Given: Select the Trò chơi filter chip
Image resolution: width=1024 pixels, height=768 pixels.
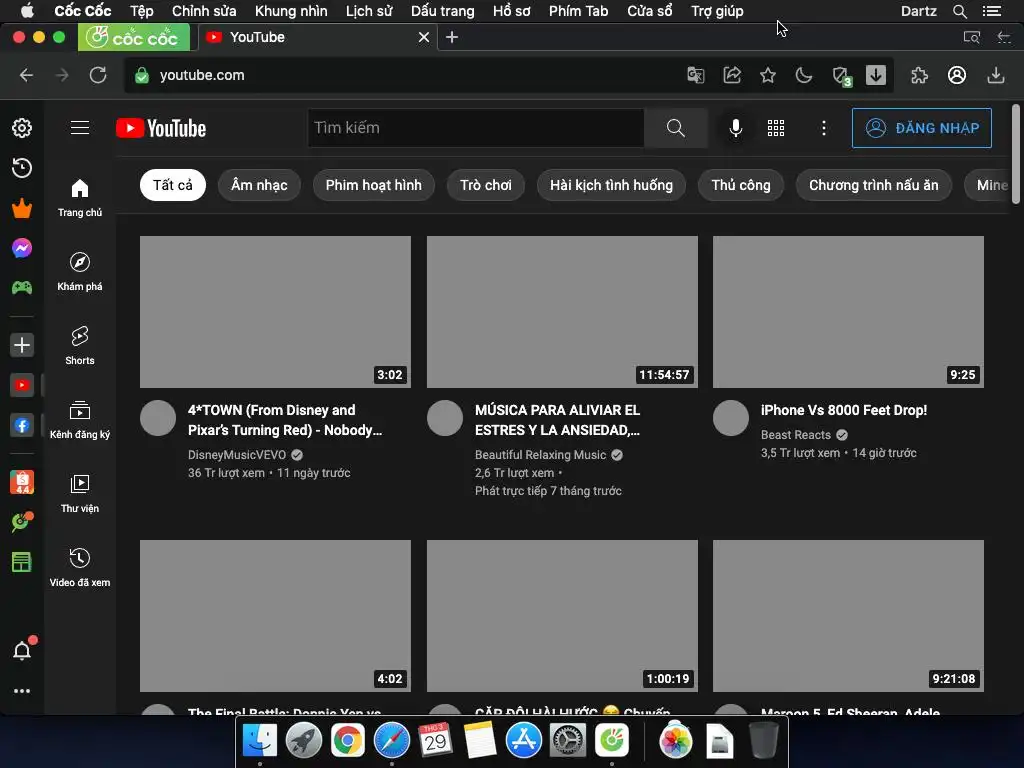Looking at the screenshot, I should 486,185.
